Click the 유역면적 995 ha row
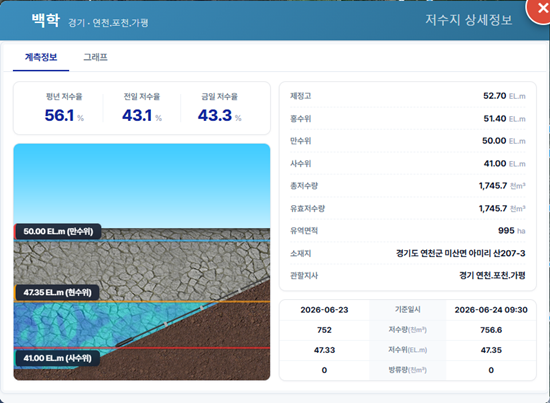 pyautogui.click(x=408, y=230)
